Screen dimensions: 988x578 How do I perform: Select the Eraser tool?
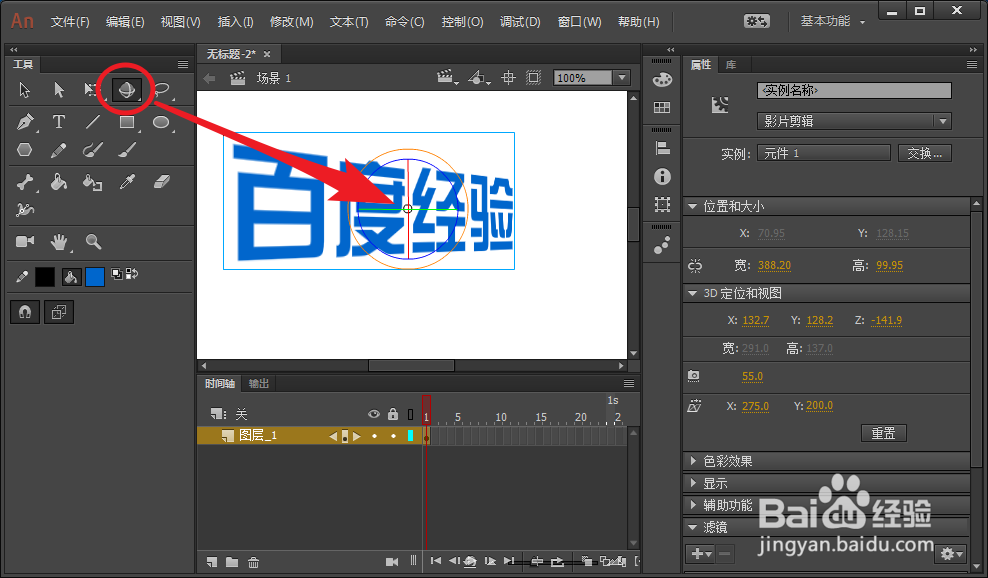pos(162,182)
